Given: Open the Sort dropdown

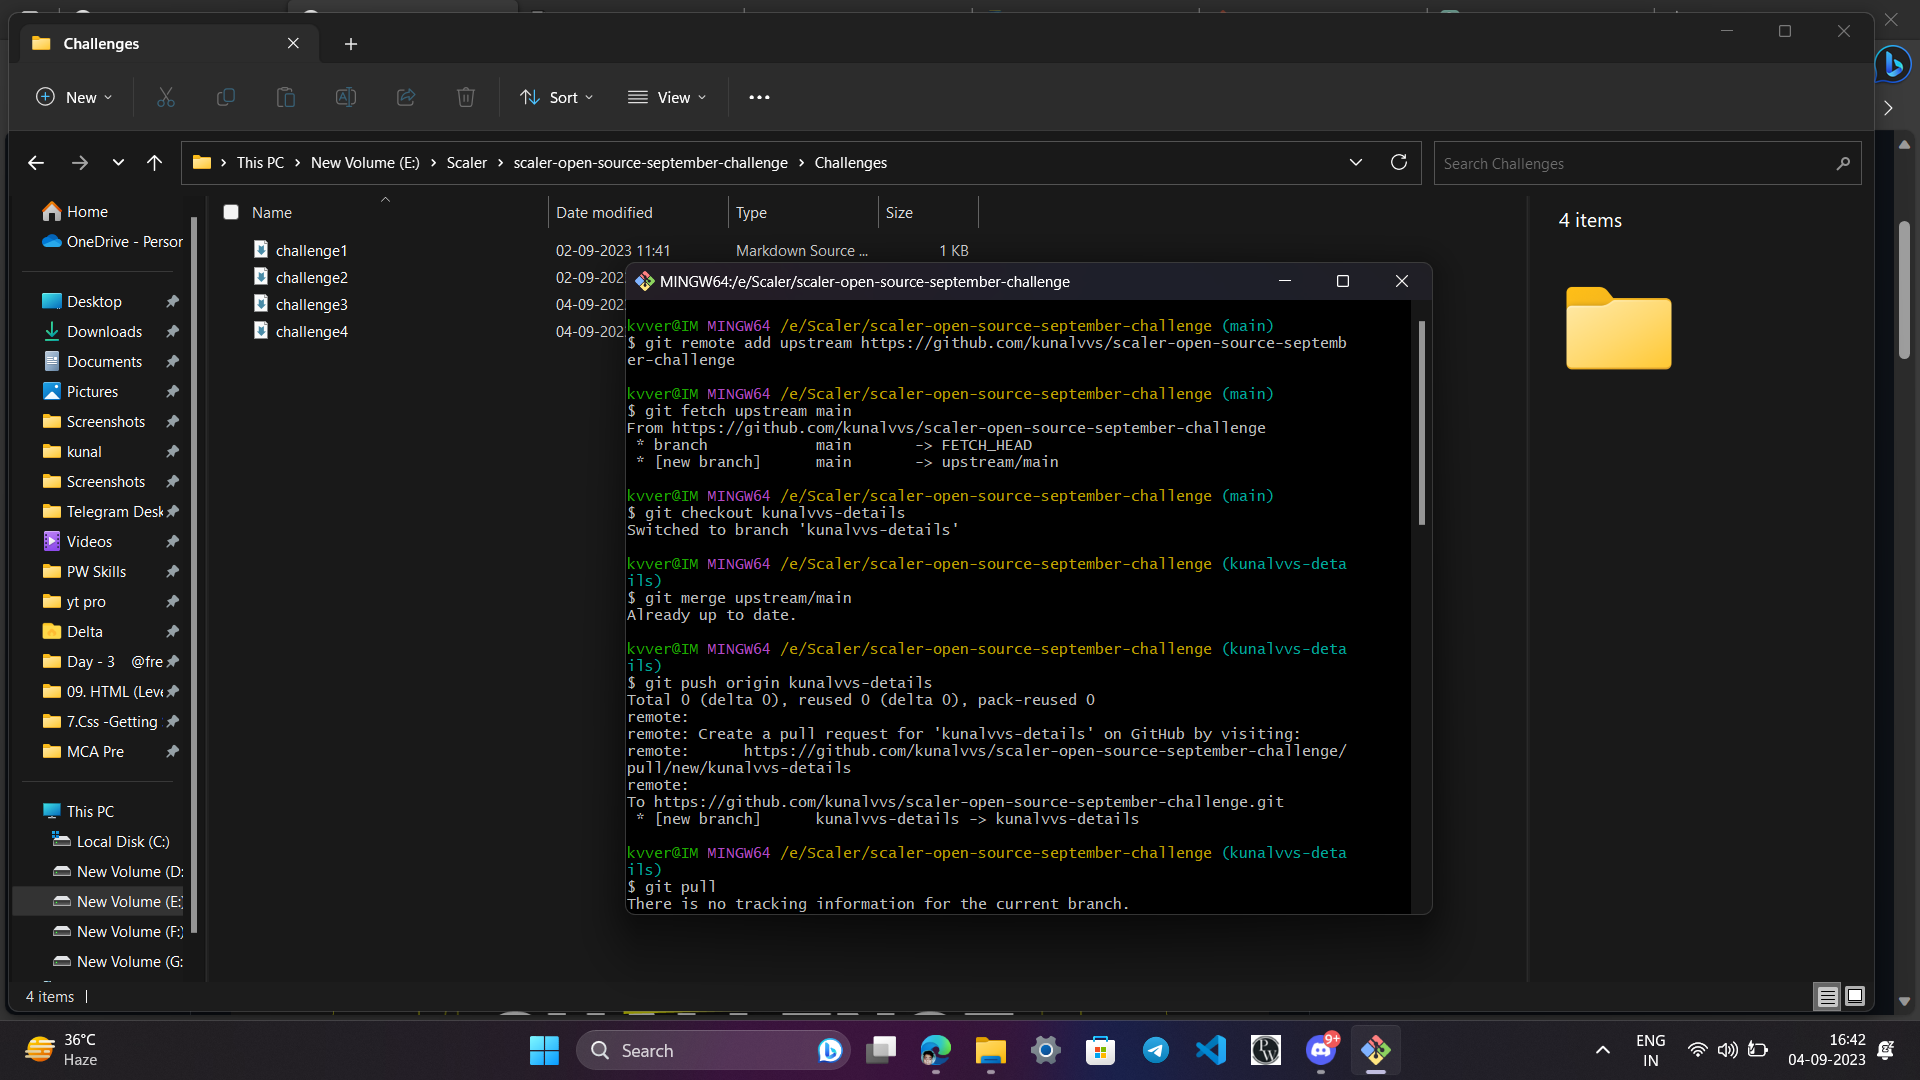Looking at the screenshot, I should point(557,97).
